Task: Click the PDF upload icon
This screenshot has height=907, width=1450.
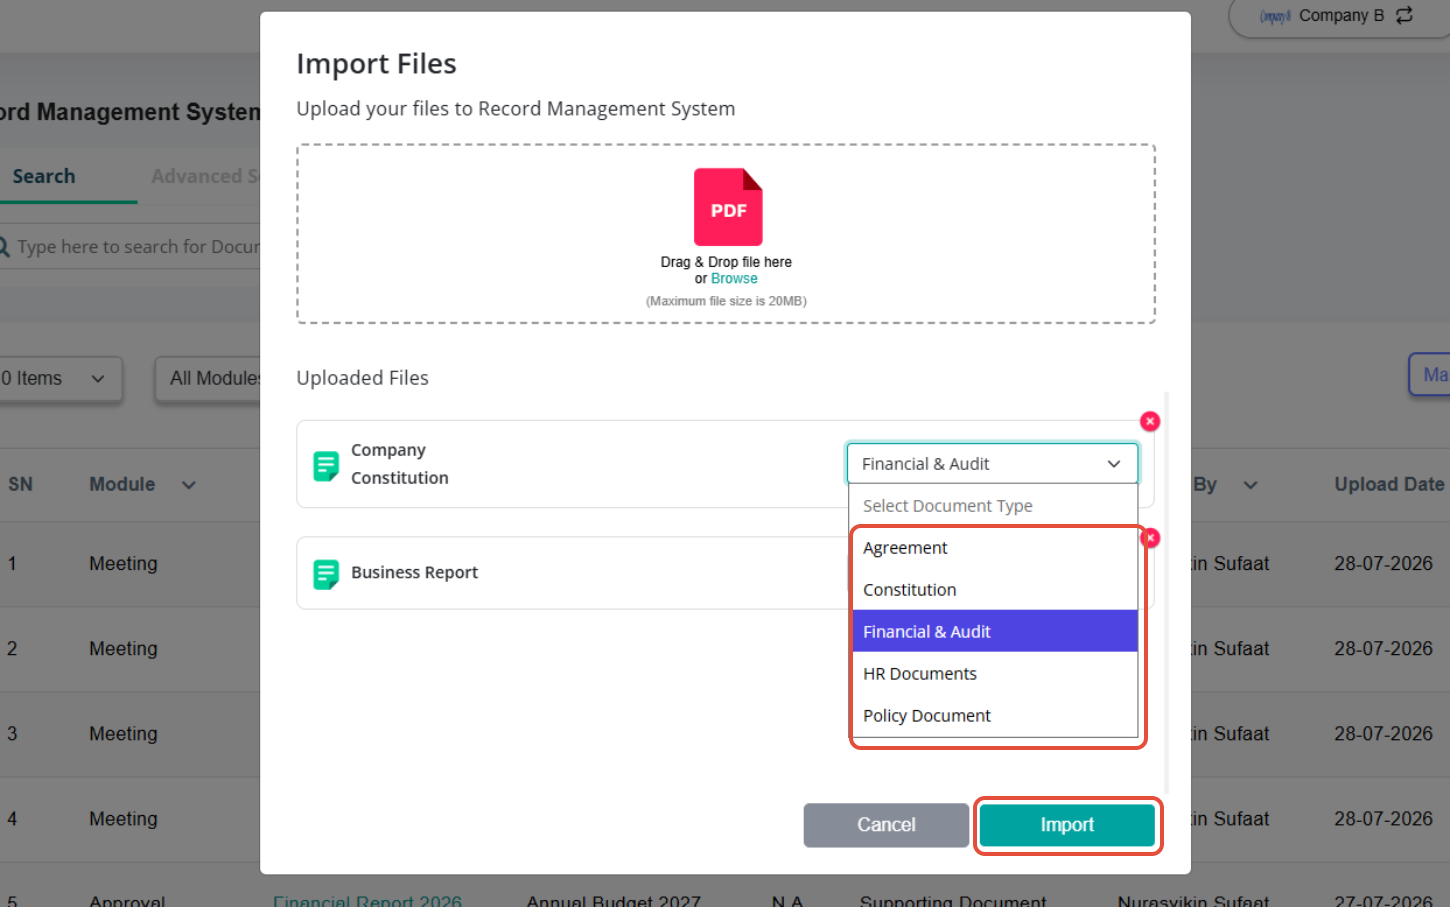Action: (728, 207)
